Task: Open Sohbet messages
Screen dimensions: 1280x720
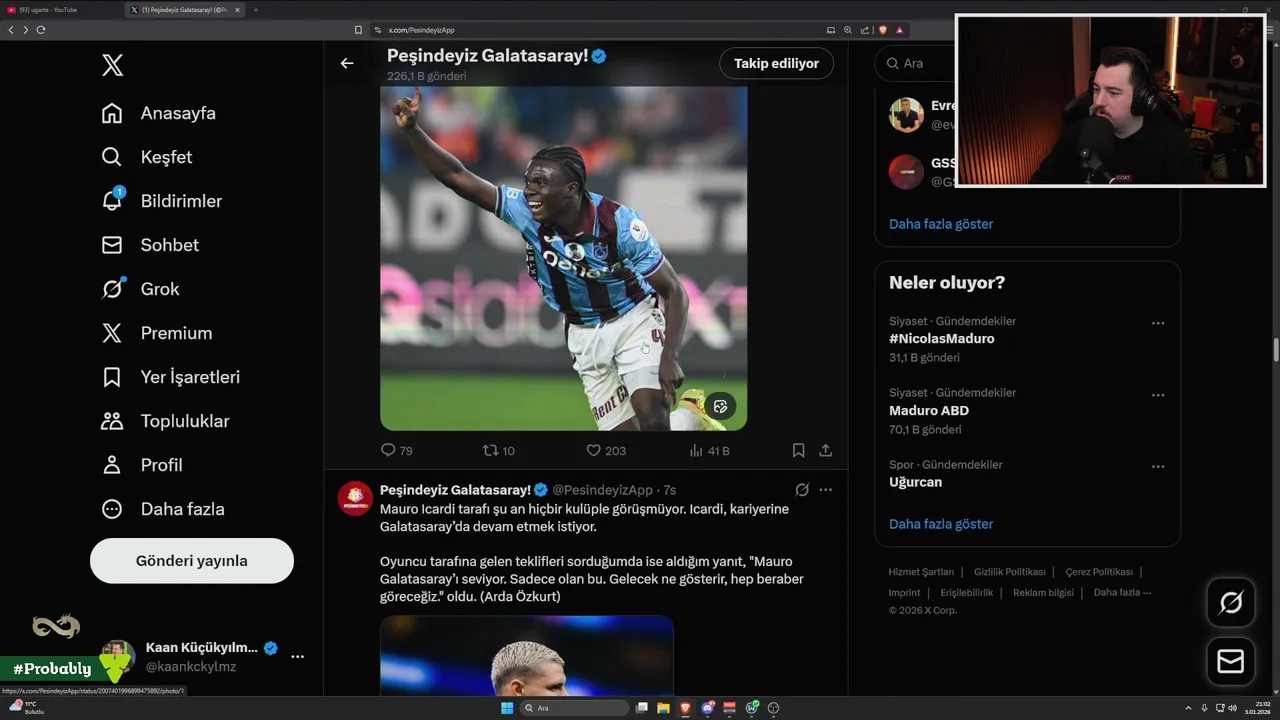Action: (x=150, y=245)
